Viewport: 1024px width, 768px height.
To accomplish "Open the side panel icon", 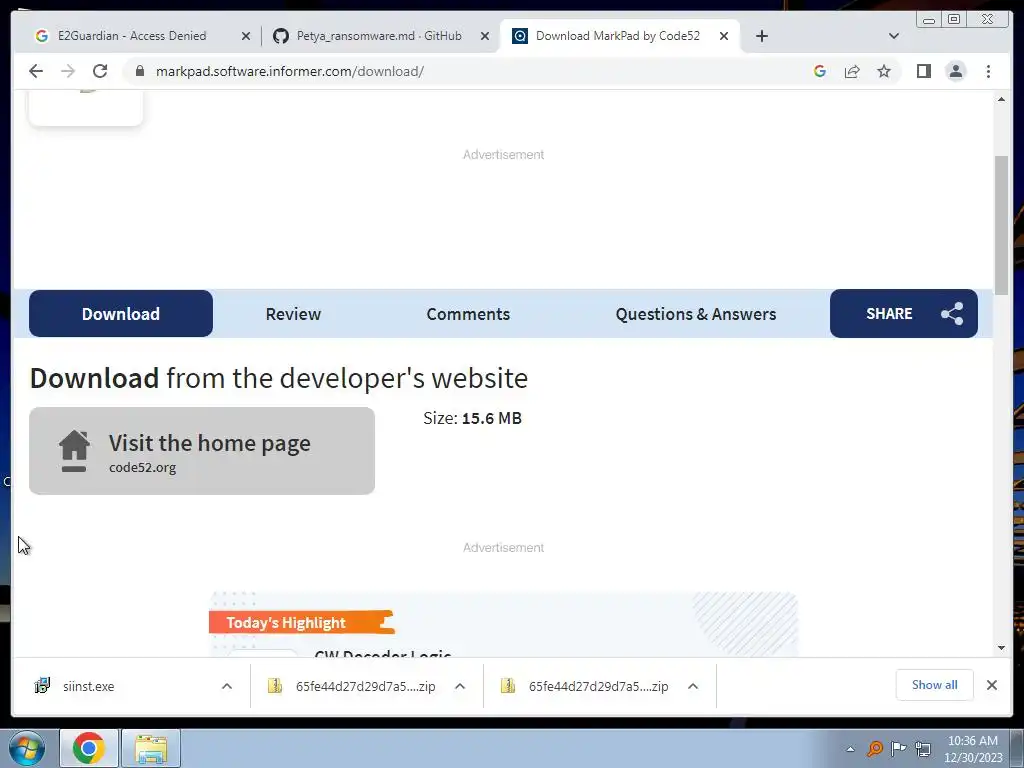I will point(923,71).
